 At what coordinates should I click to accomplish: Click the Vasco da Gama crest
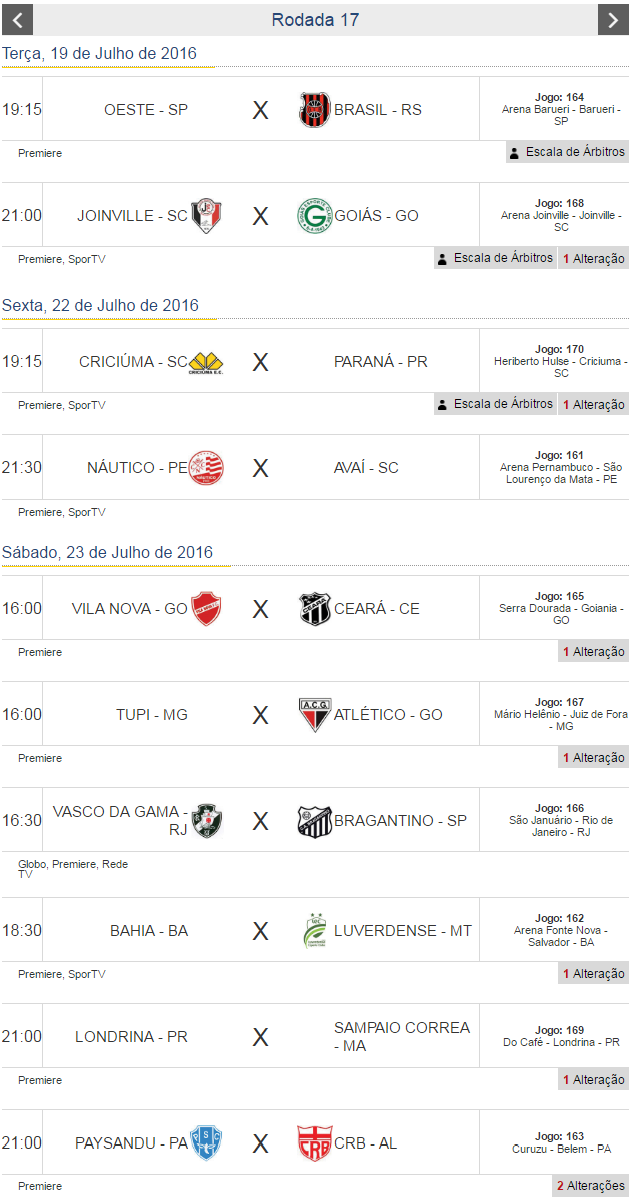click(206, 821)
